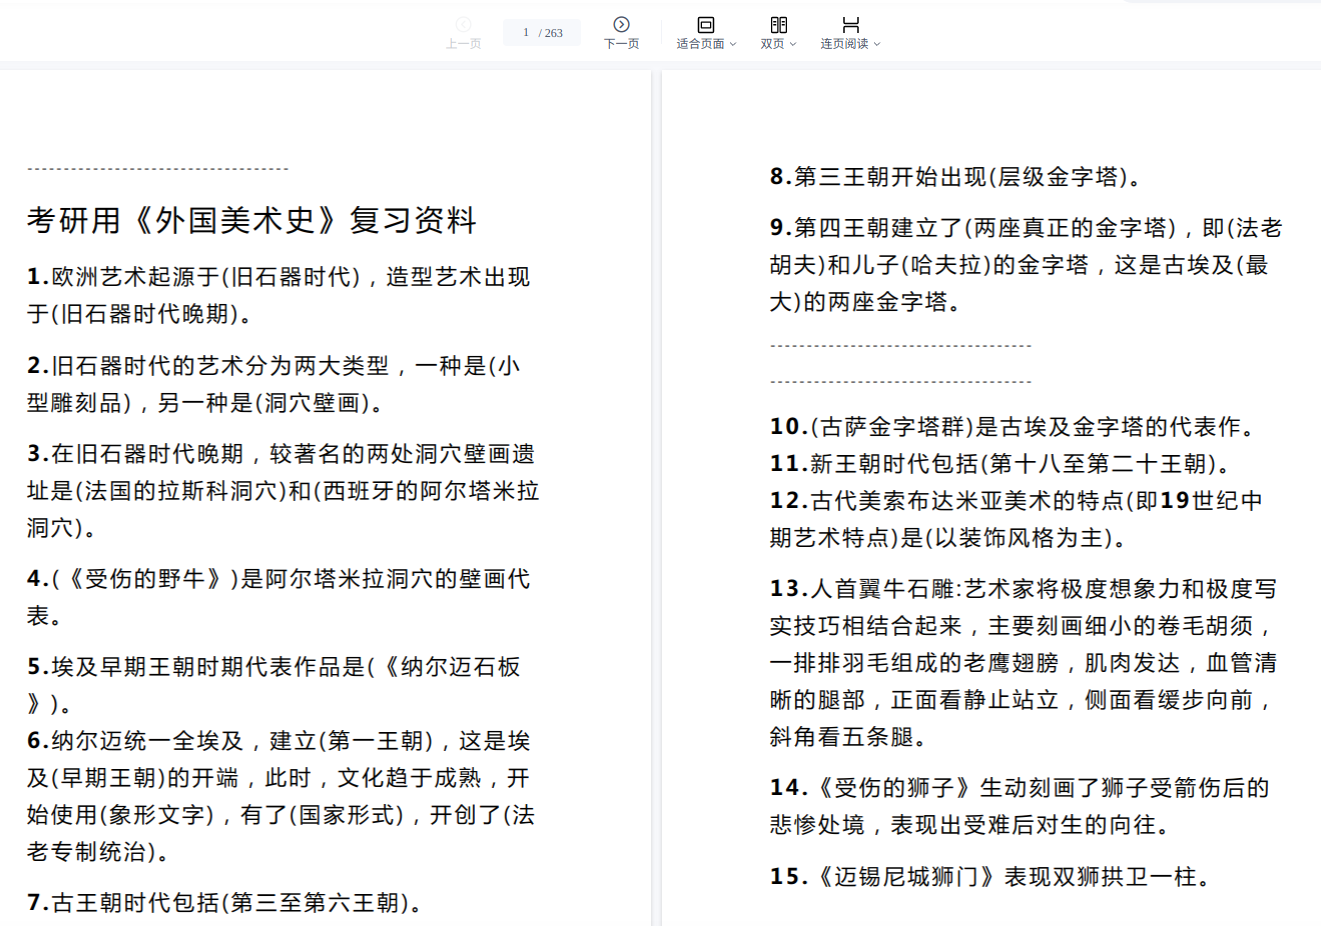Select the 适合页面 label in toolbar
Screen dimensions: 1321x926
[x=700, y=44]
